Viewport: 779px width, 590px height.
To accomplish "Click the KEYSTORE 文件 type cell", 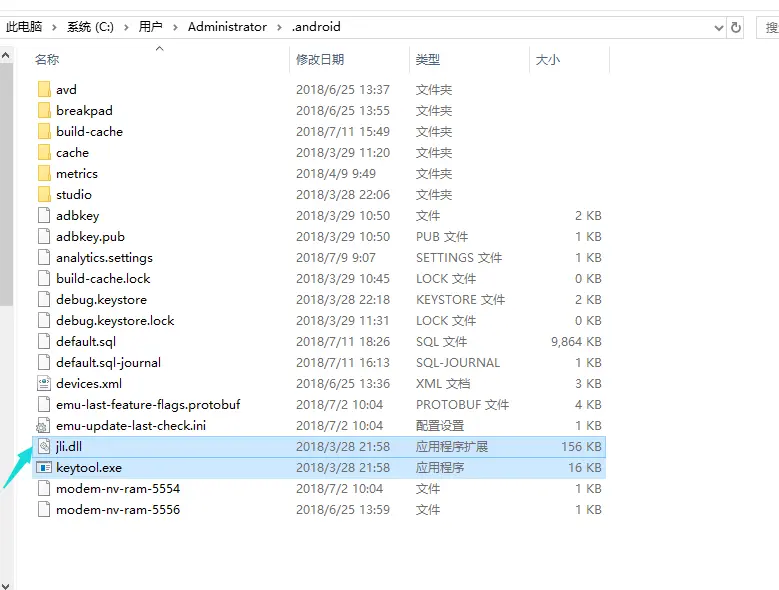I will coord(461,299).
